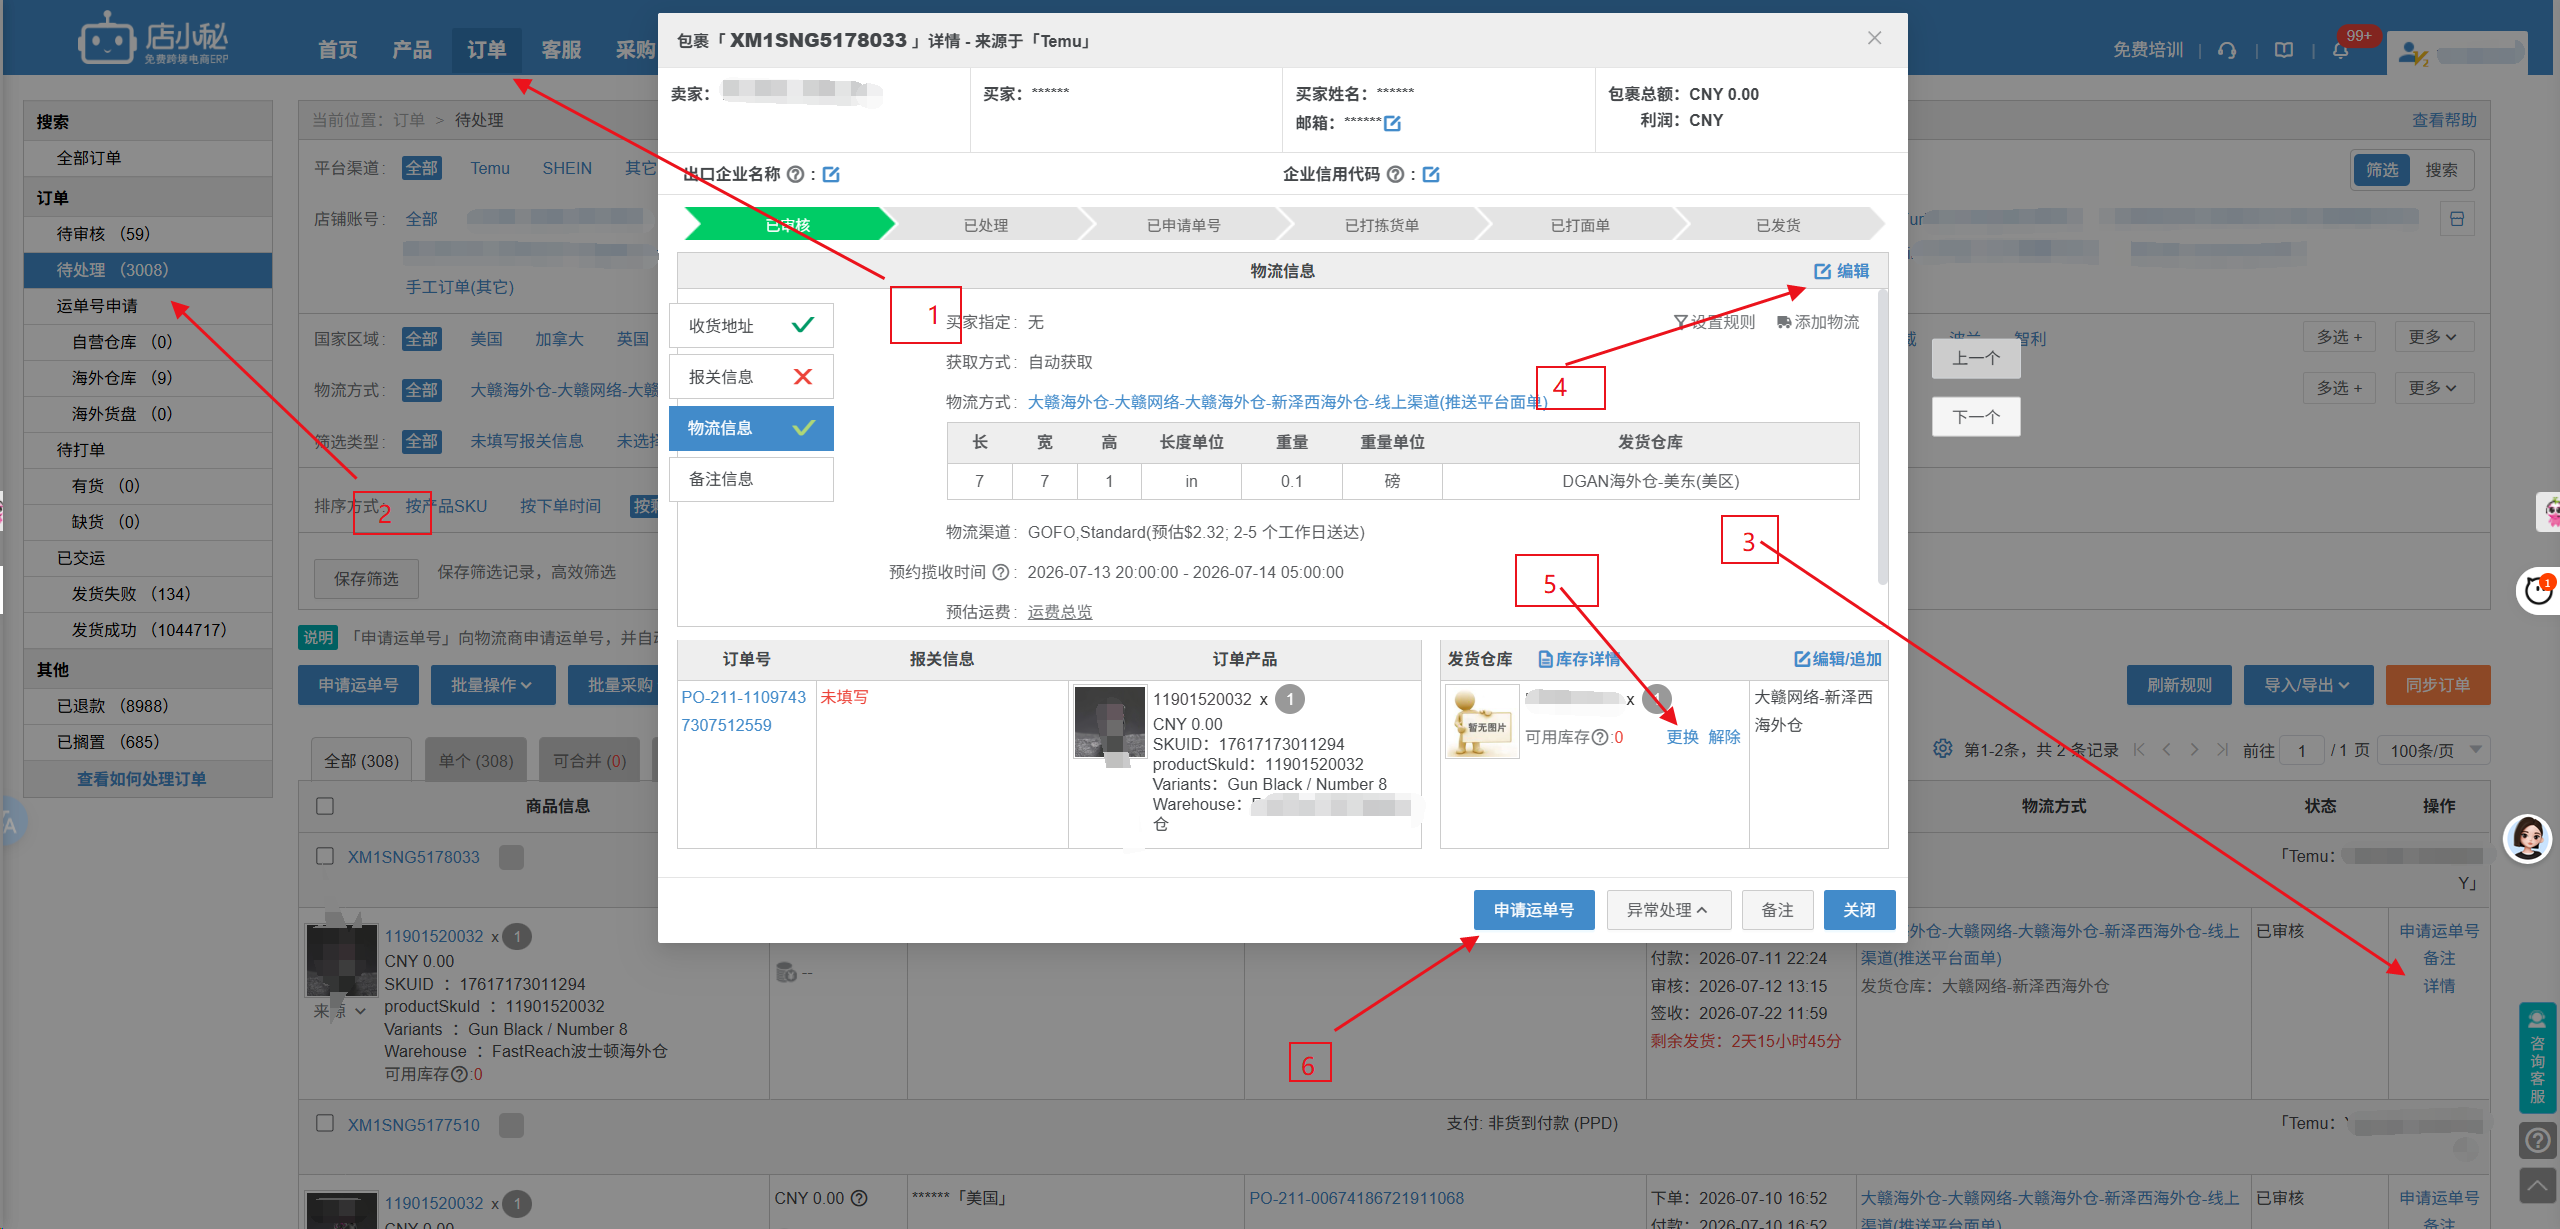The width and height of the screenshot is (2560, 1229).
Task: Open the headset support icon
Action: [2227, 50]
